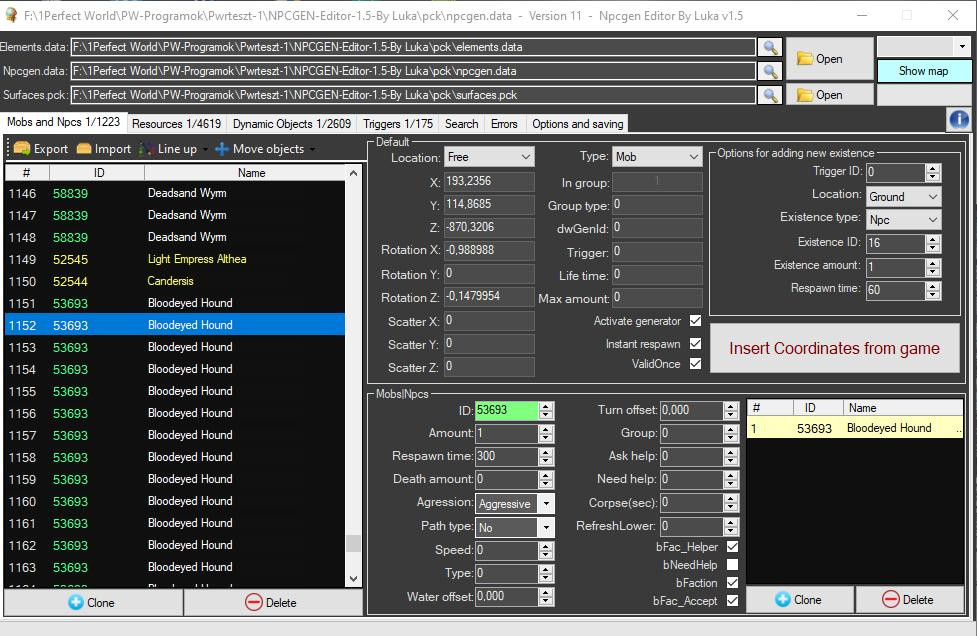Click the Surfaces.pck path field
This screenshot has height=636, width=977.
tap(413, 95)
